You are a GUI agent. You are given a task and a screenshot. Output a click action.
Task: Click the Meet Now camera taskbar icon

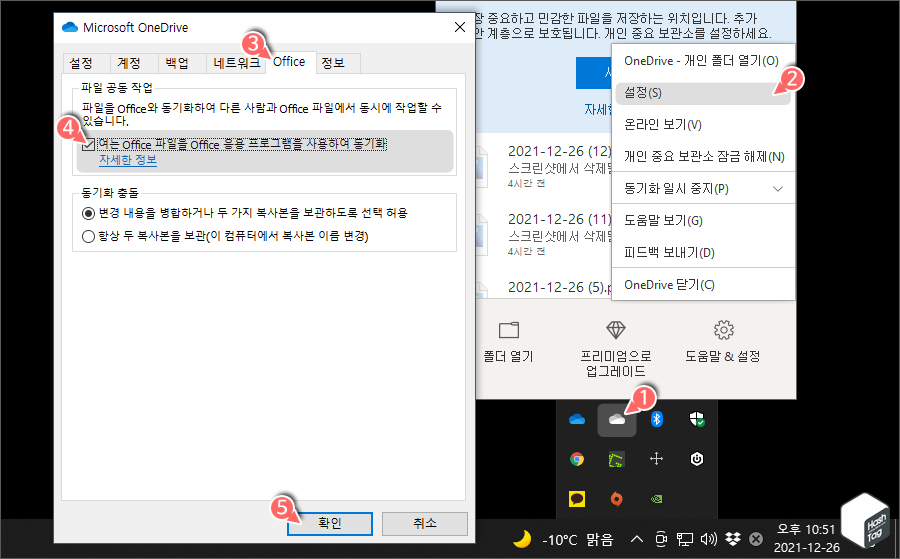click(661, 539)
